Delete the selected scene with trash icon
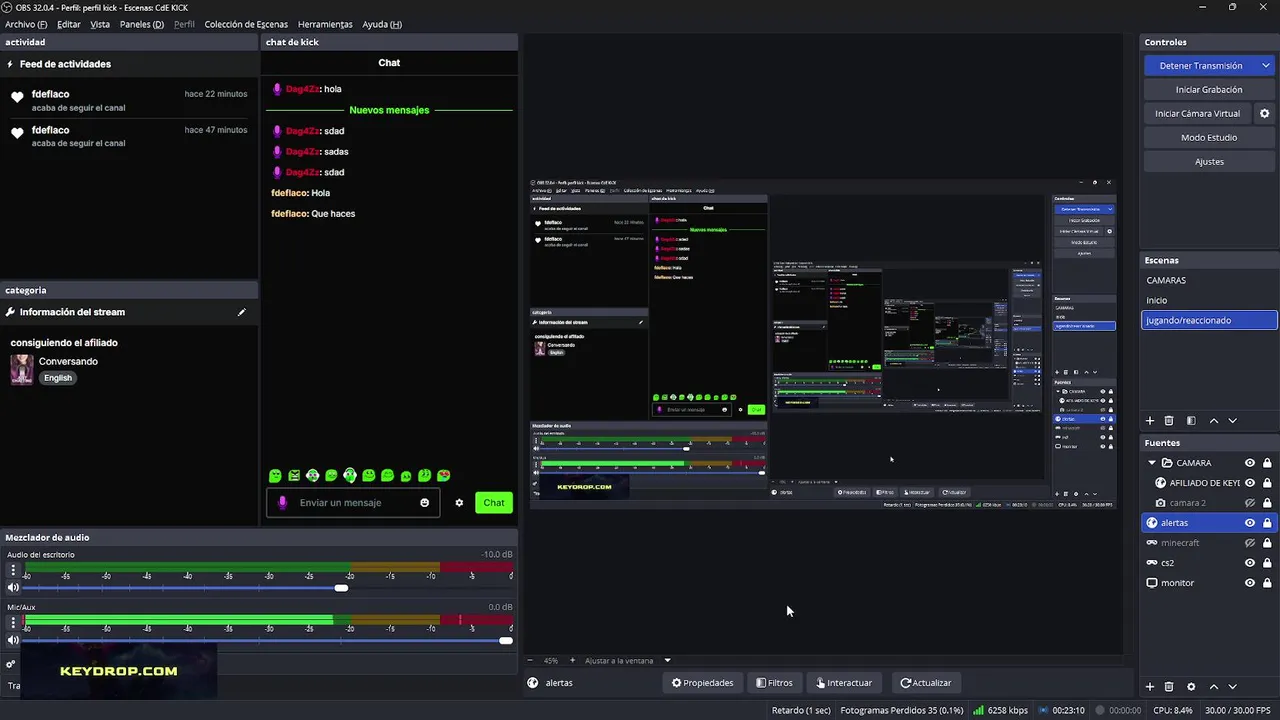Image resolution: width=1280 pixels, height=720 pixels. [1169, 421]
